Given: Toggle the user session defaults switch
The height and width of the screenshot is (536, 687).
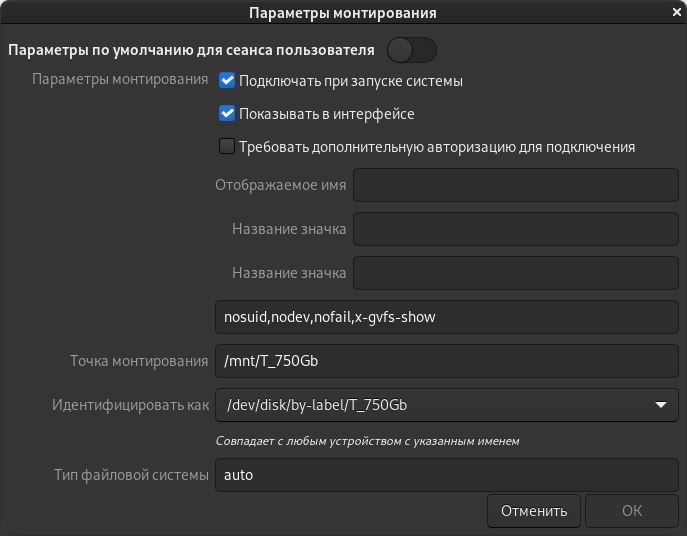Looking at the screenshot, I should pyautogui.click(x=411, y=49).
